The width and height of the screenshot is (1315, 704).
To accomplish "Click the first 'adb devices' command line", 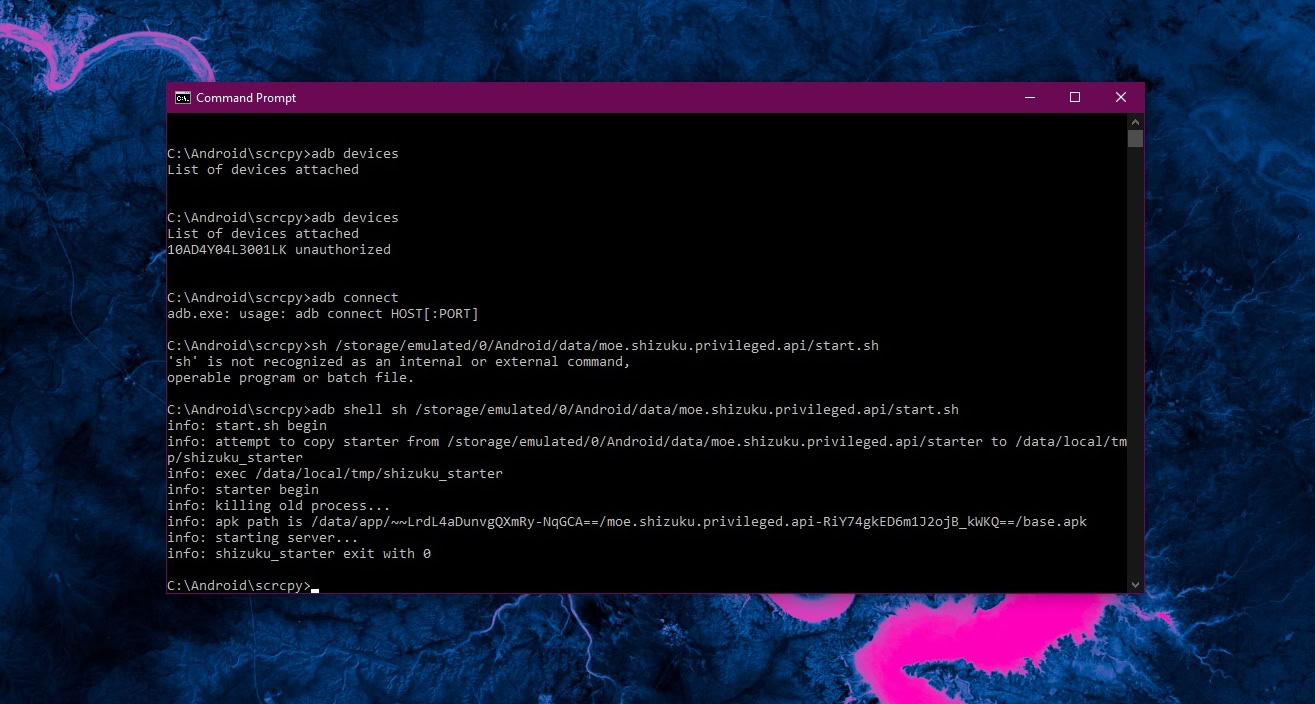I will [283, 154].
